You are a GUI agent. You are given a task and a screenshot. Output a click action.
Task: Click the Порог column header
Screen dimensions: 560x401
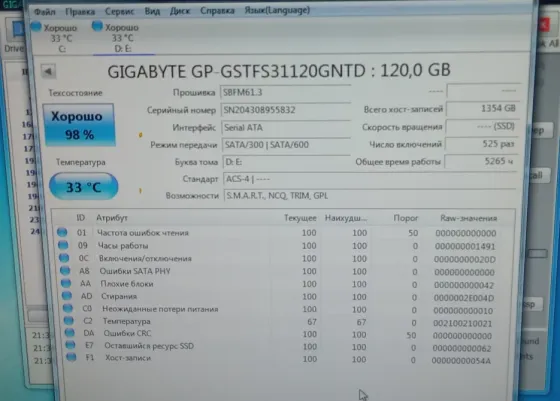click(x=405, y=218)
